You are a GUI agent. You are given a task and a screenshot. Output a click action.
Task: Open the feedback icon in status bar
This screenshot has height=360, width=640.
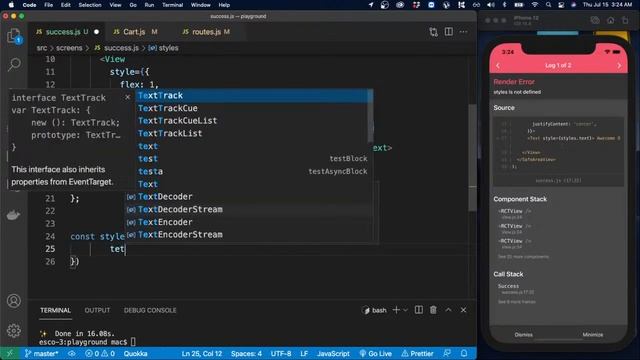(x=447, y=353)
